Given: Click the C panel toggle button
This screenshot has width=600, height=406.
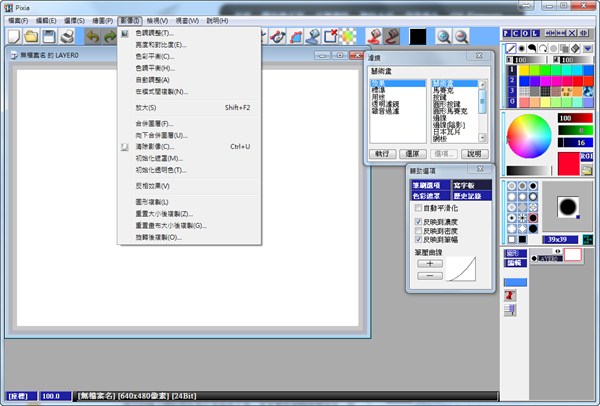Looking at the screenshot, I should click(x=516, y=33).
